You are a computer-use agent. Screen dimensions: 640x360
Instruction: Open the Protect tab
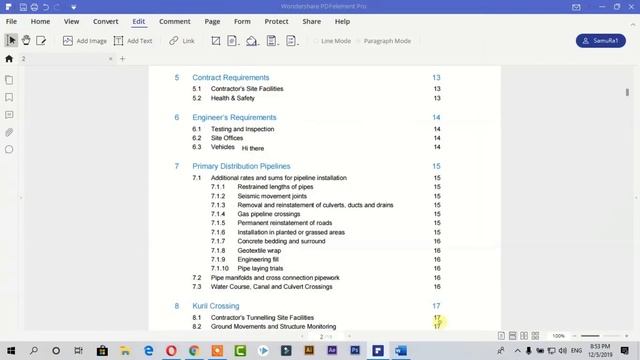pos(276,22)
